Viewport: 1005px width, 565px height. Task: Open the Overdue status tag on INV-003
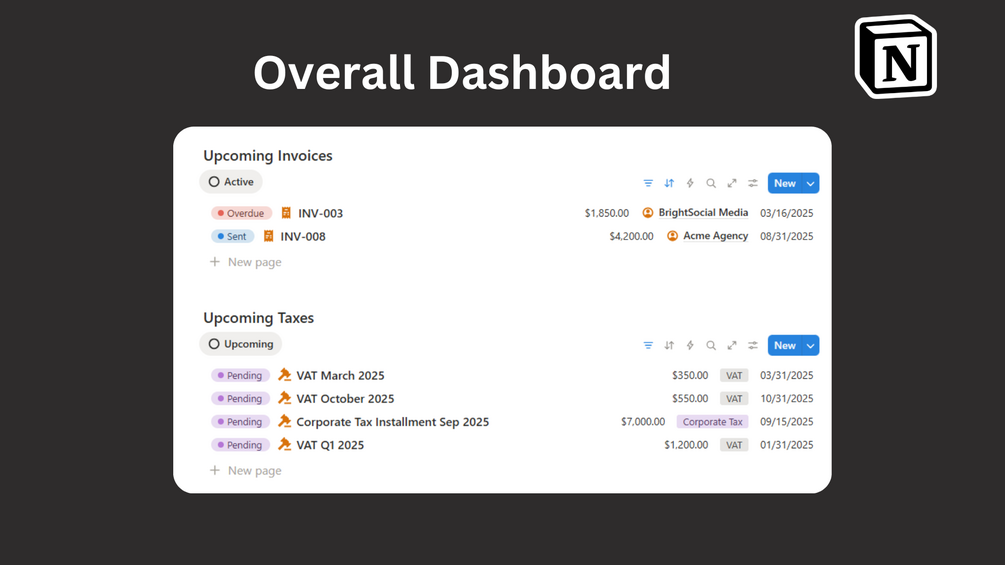[241, 213]
